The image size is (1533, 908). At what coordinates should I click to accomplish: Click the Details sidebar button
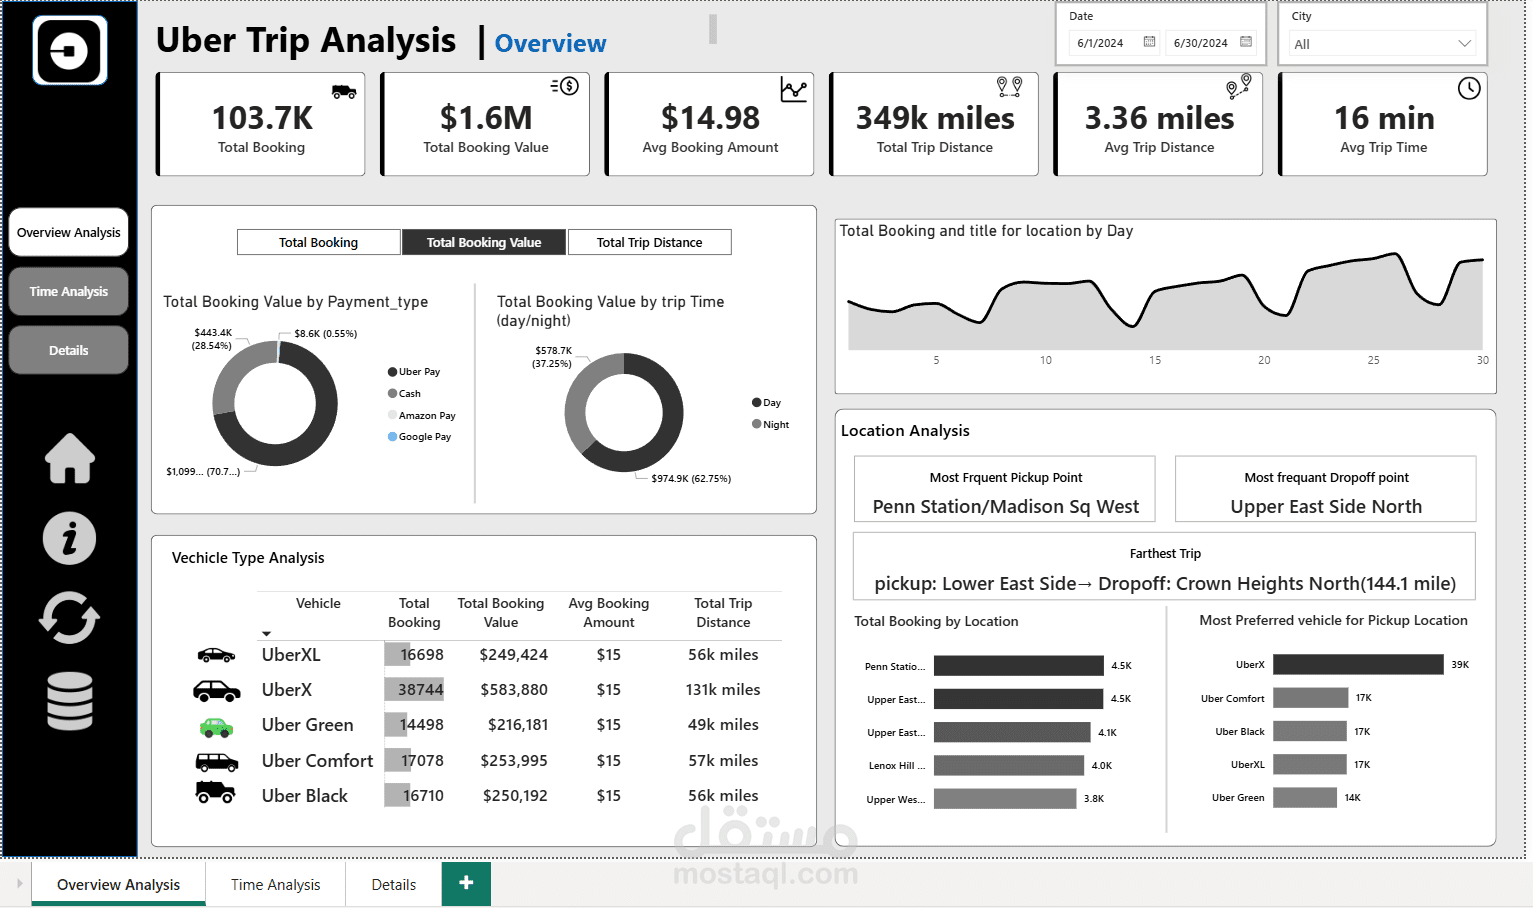tap(69, 350)
